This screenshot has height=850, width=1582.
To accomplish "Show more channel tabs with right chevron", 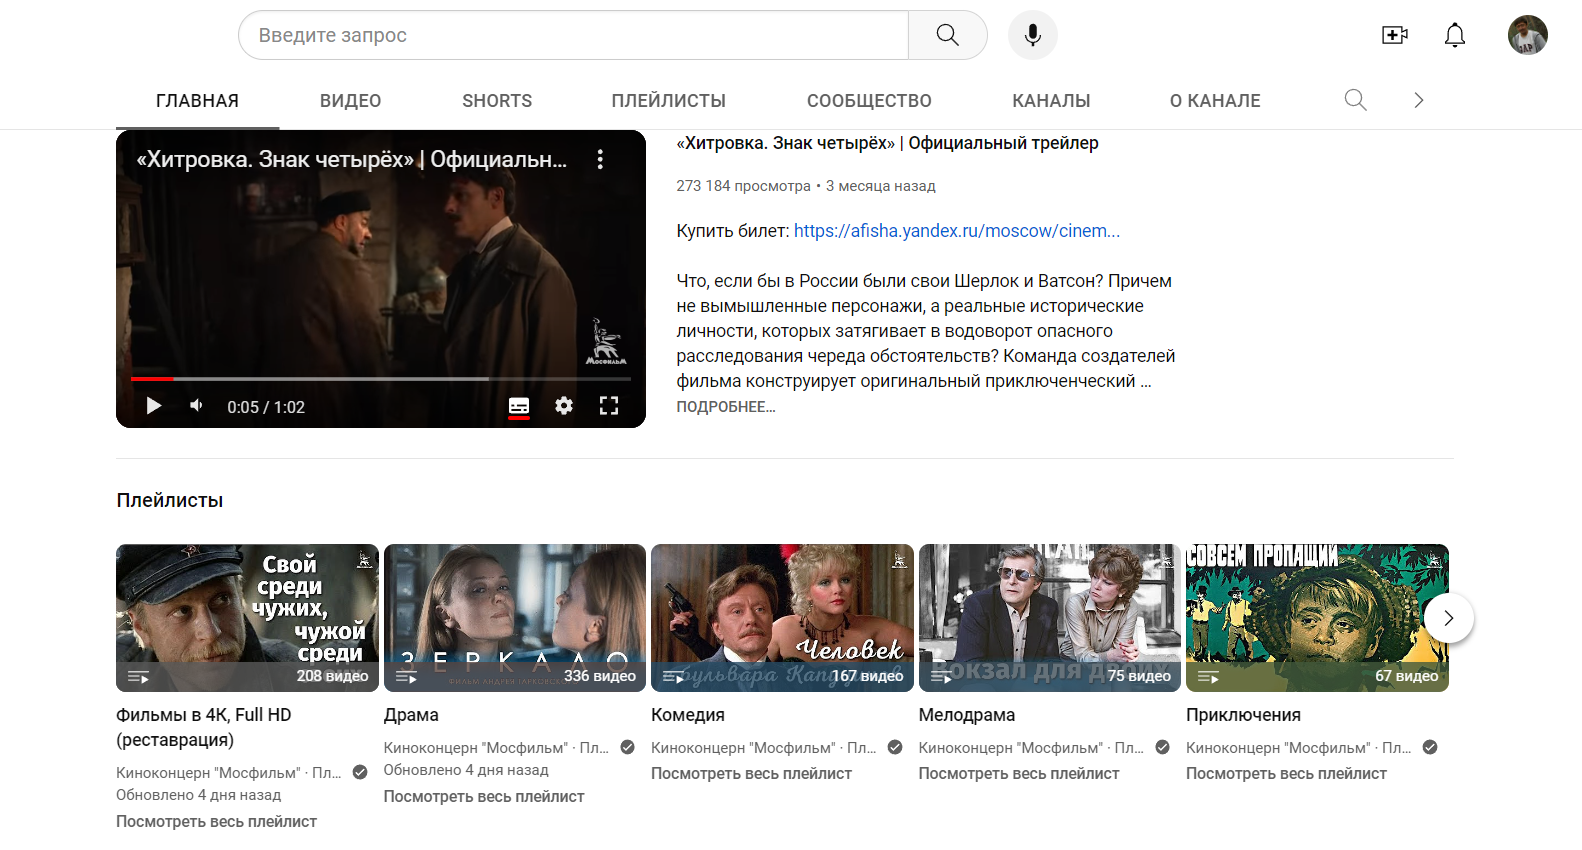I will click(1418, 100).
